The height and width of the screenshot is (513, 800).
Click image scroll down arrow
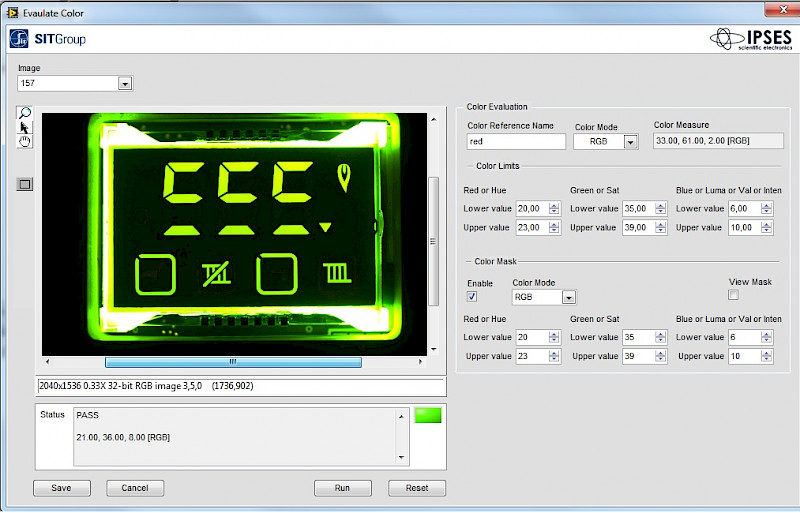click(x=434, y=349)
